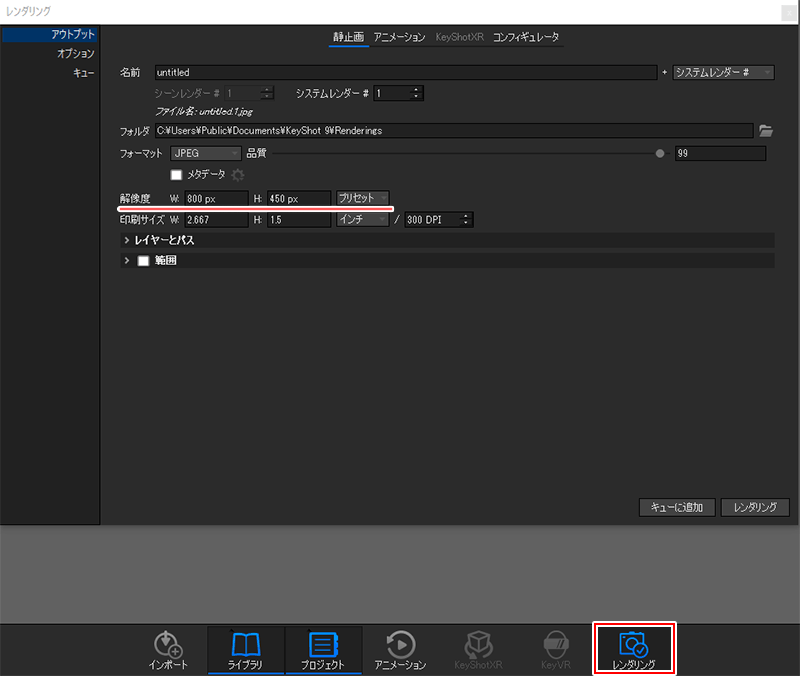Expand the レイヤーとパス section

pyautogui.click(x=126, y=240)
